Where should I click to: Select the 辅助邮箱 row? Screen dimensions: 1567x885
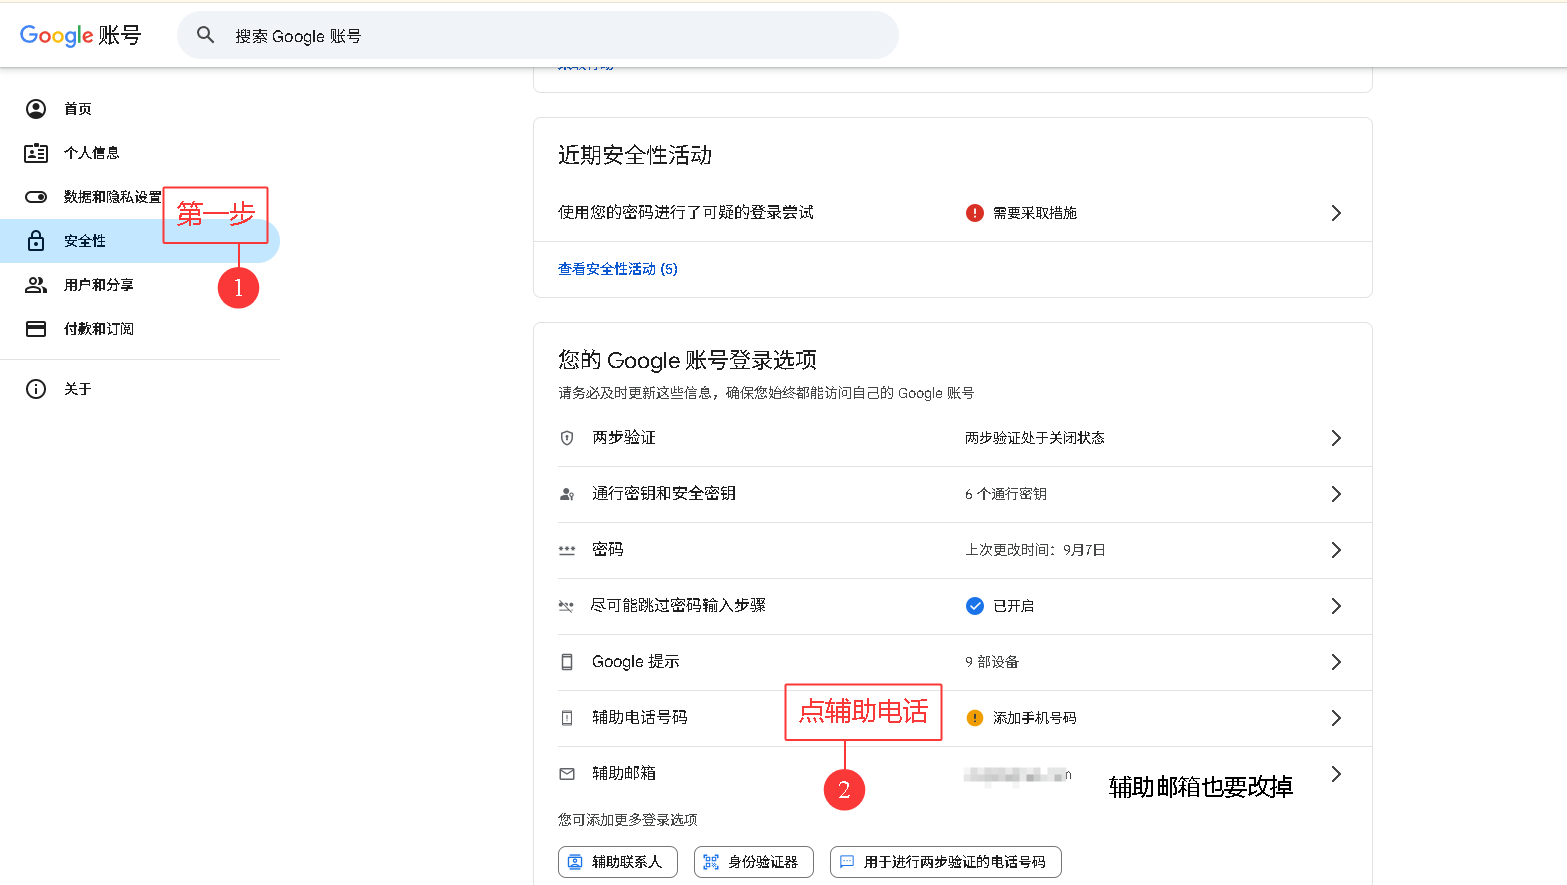[624, 774]
